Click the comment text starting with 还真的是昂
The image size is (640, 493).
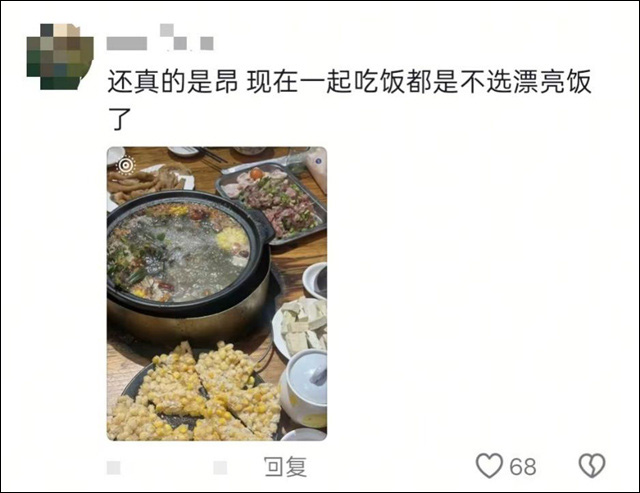[x=349, y=100]
